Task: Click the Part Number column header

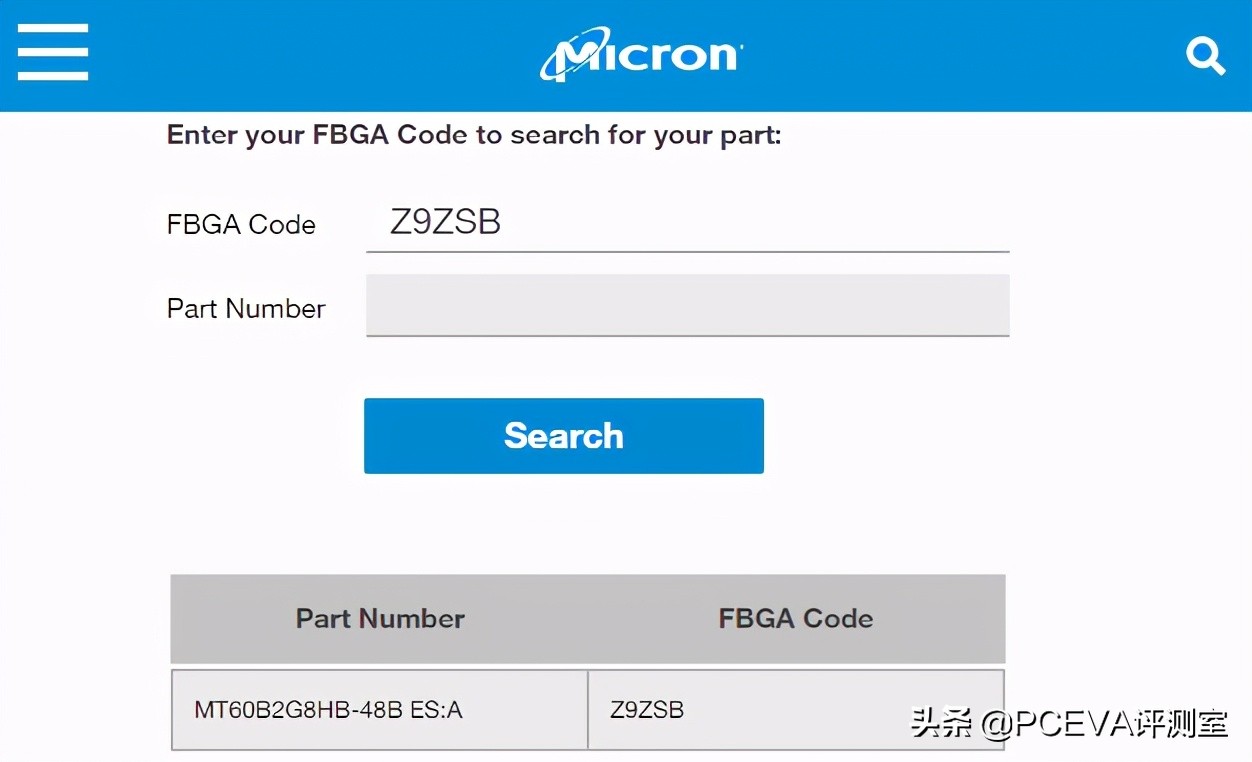Action: pos(380,618)
